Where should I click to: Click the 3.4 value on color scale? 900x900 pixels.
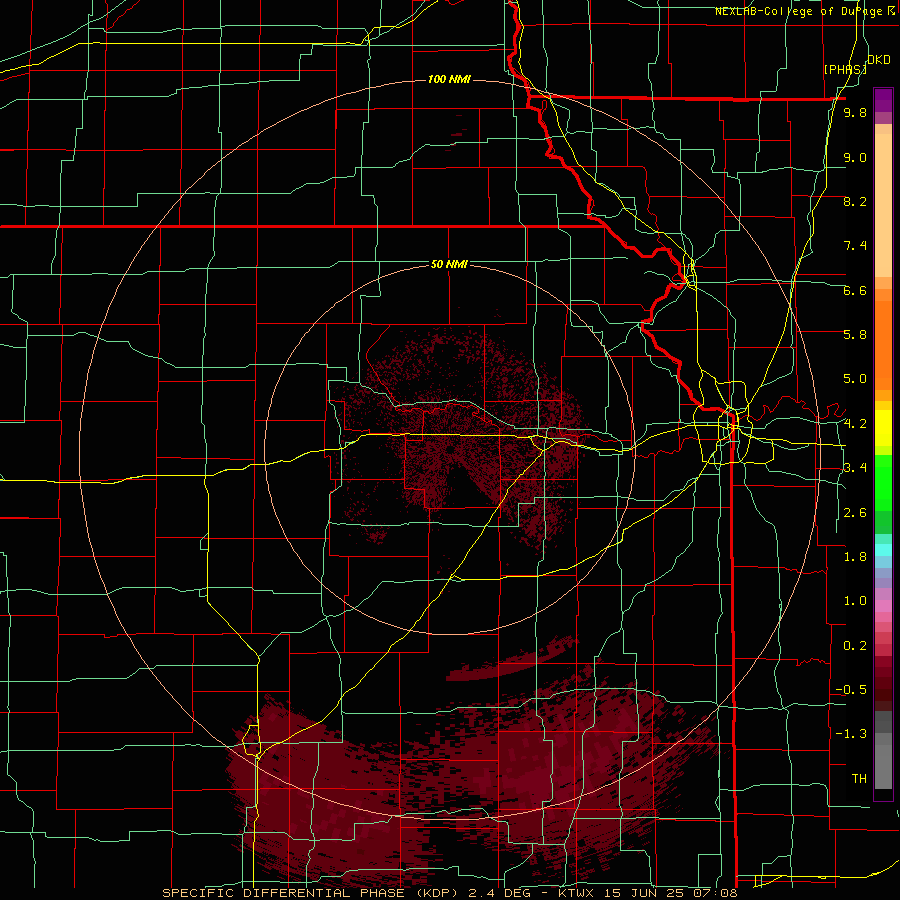[x=855, y=468]
